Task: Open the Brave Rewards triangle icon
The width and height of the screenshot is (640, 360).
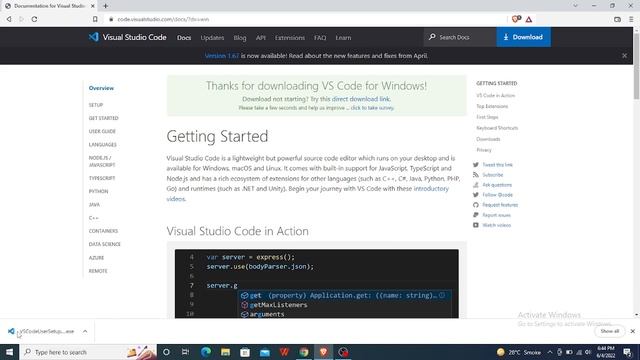Action: click(529, 19)
